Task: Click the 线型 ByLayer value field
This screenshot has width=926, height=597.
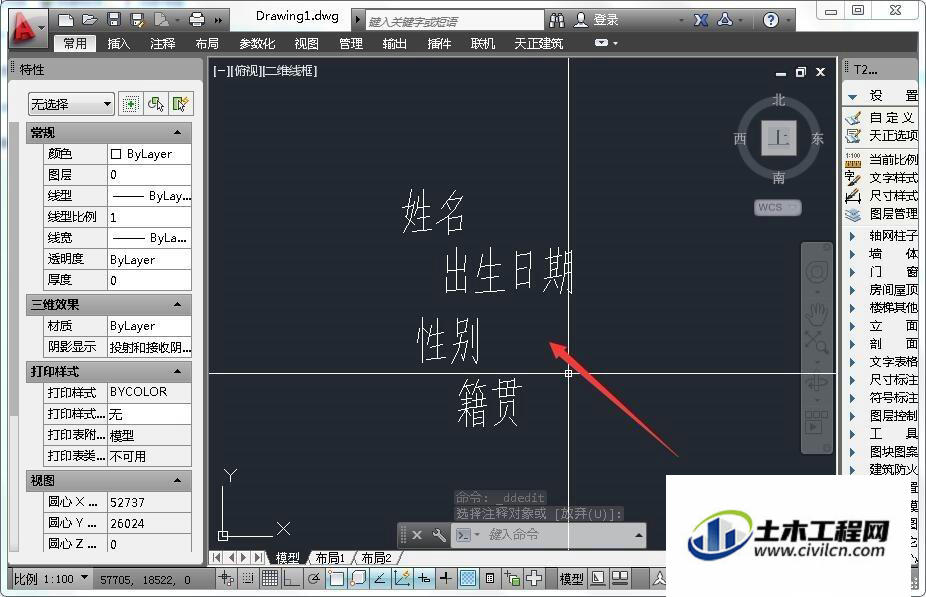Action: (x=149, y=196)
